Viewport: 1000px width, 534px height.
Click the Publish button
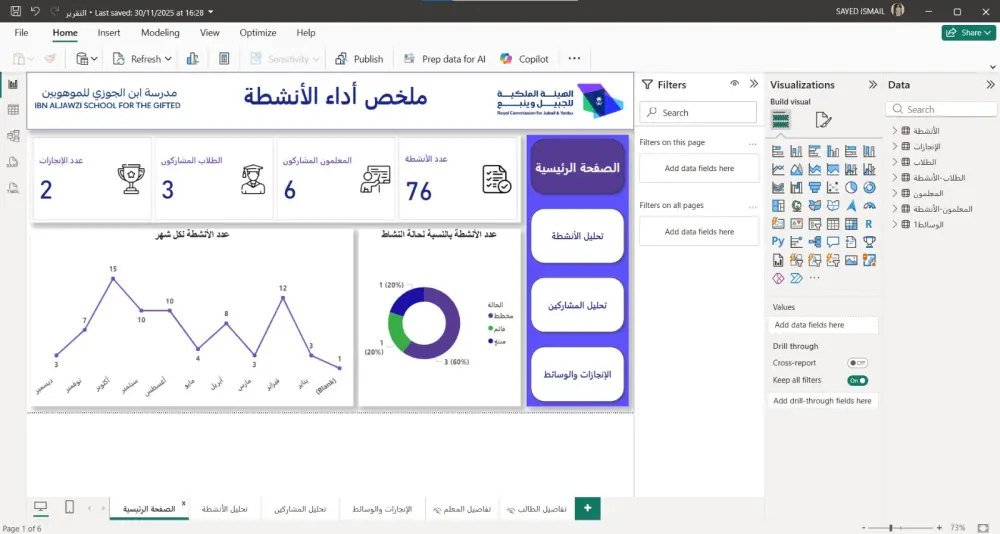[x=359, y=59]
